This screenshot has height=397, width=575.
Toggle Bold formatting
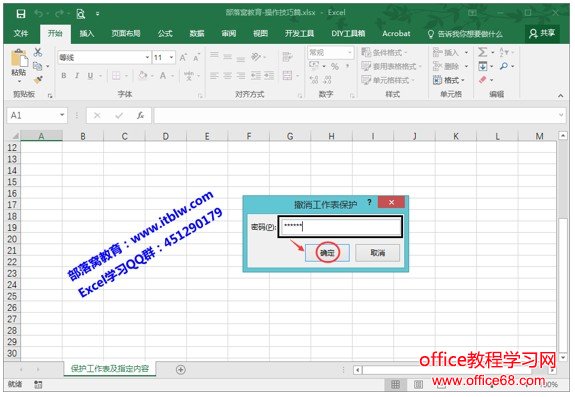click(64, 76)
